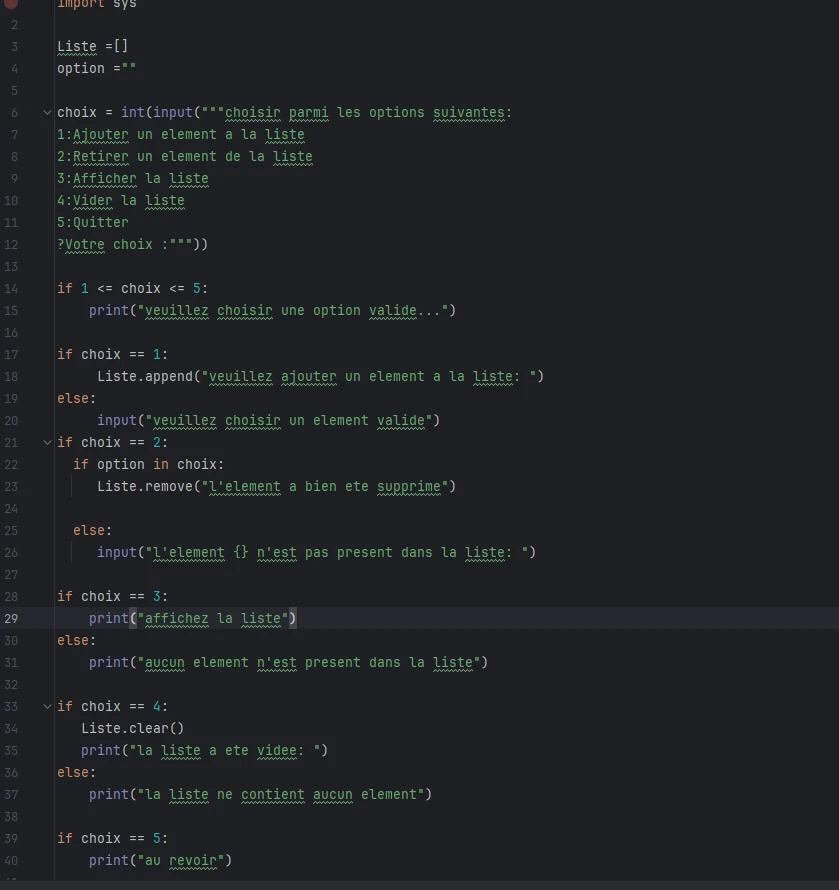Remove the red breakpoint on line 1

[x=11, y=4]
